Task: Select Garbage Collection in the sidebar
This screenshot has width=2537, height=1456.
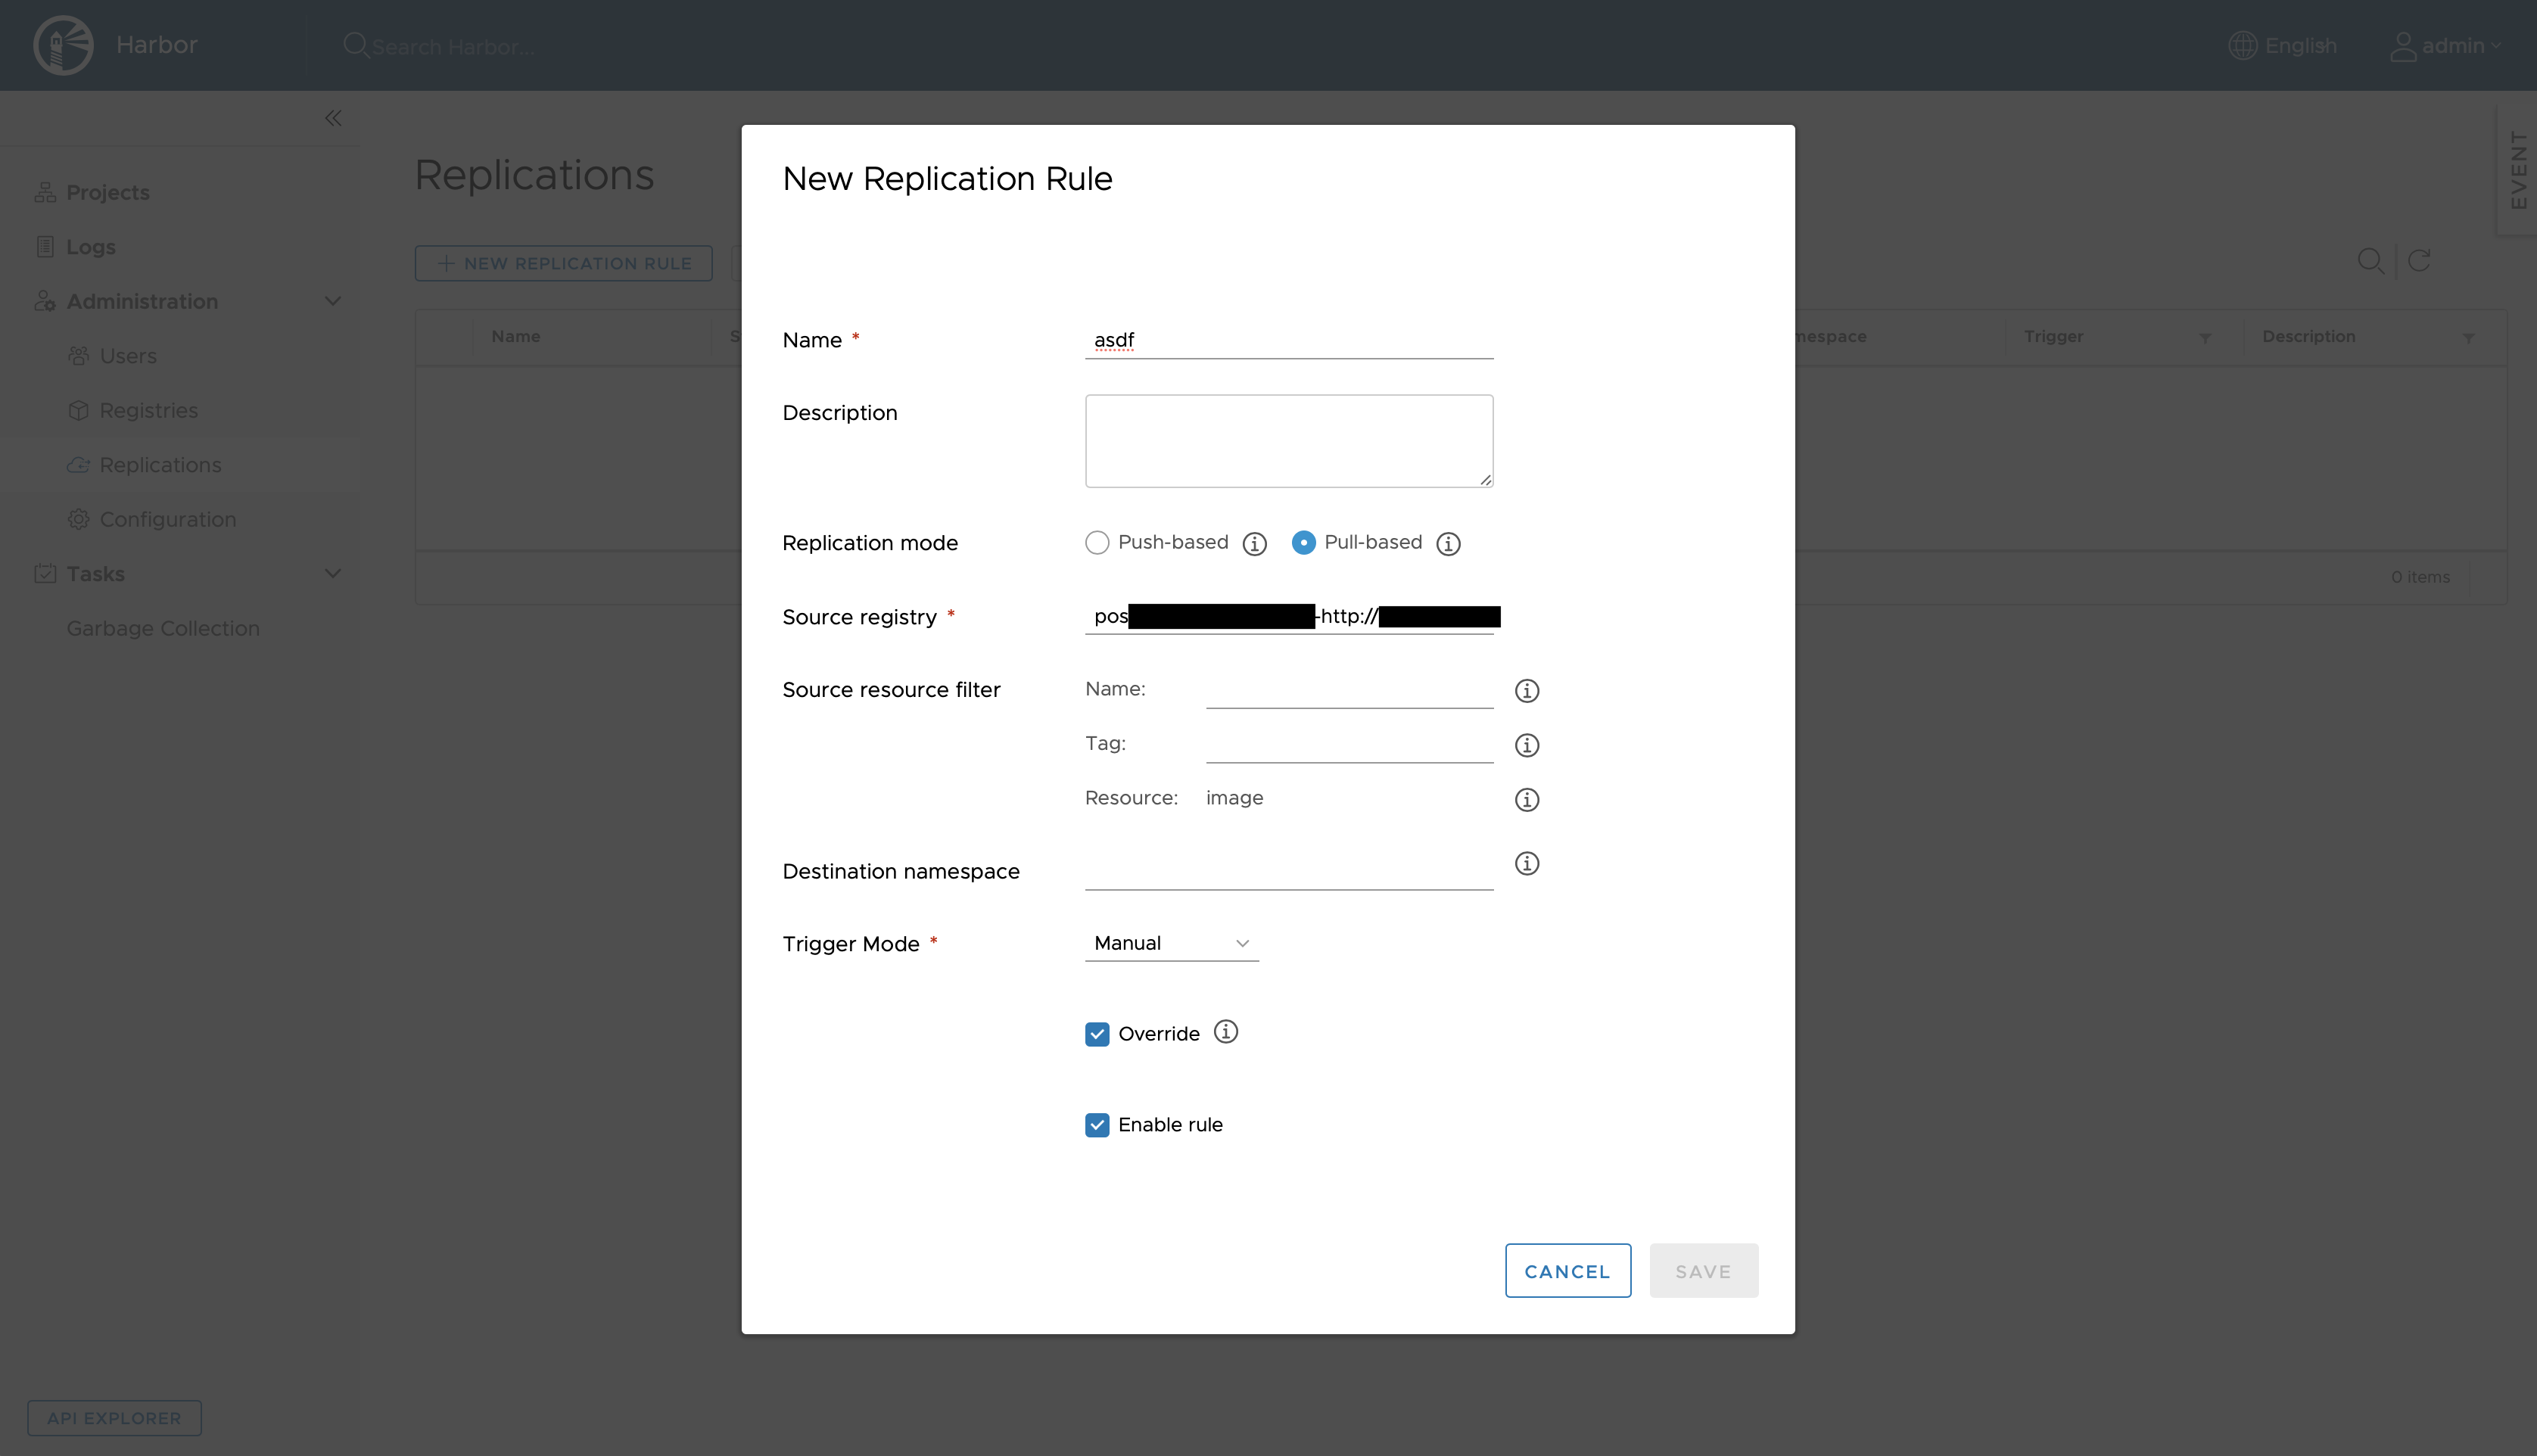Action: [163, 628]
